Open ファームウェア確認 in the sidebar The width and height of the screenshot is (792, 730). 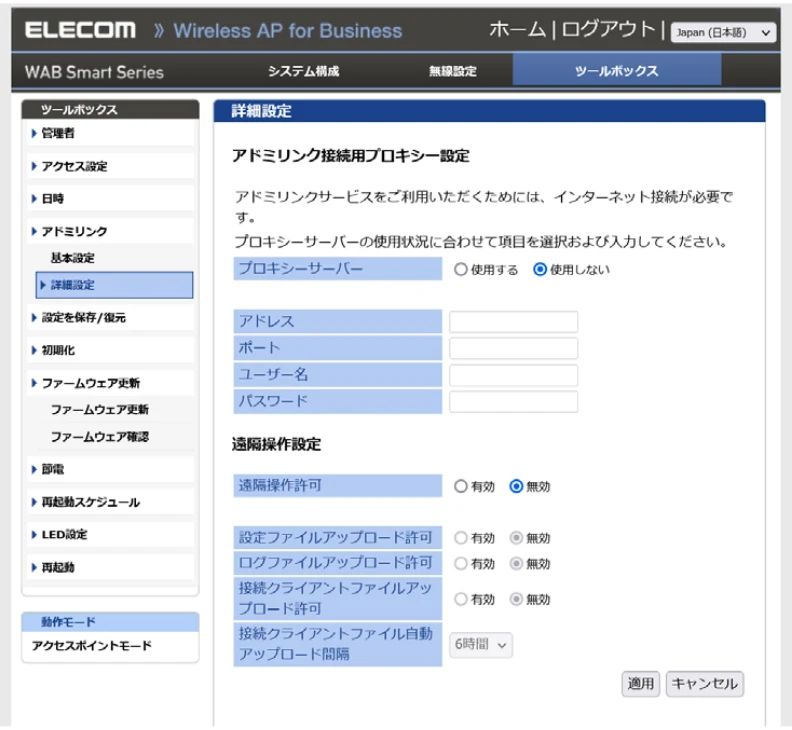tap(100, 437)
